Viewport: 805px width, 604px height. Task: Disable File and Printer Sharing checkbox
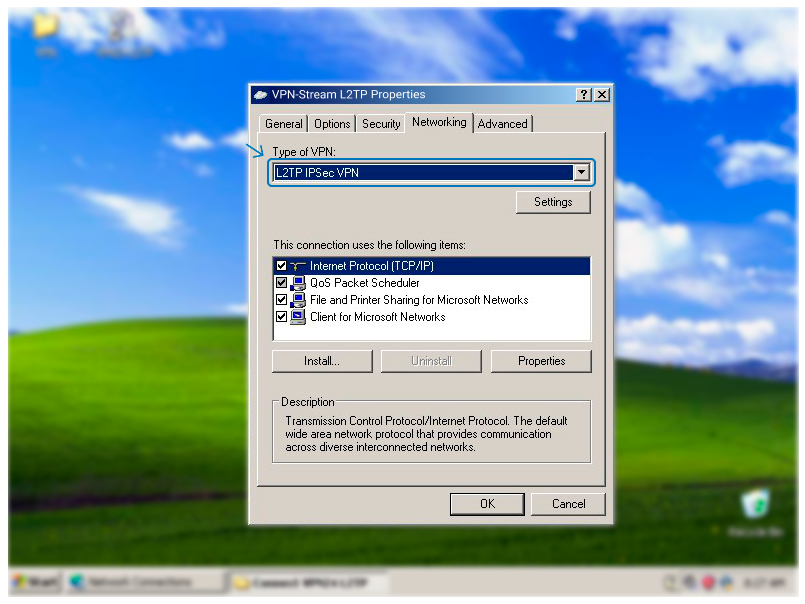coord(281,299)
